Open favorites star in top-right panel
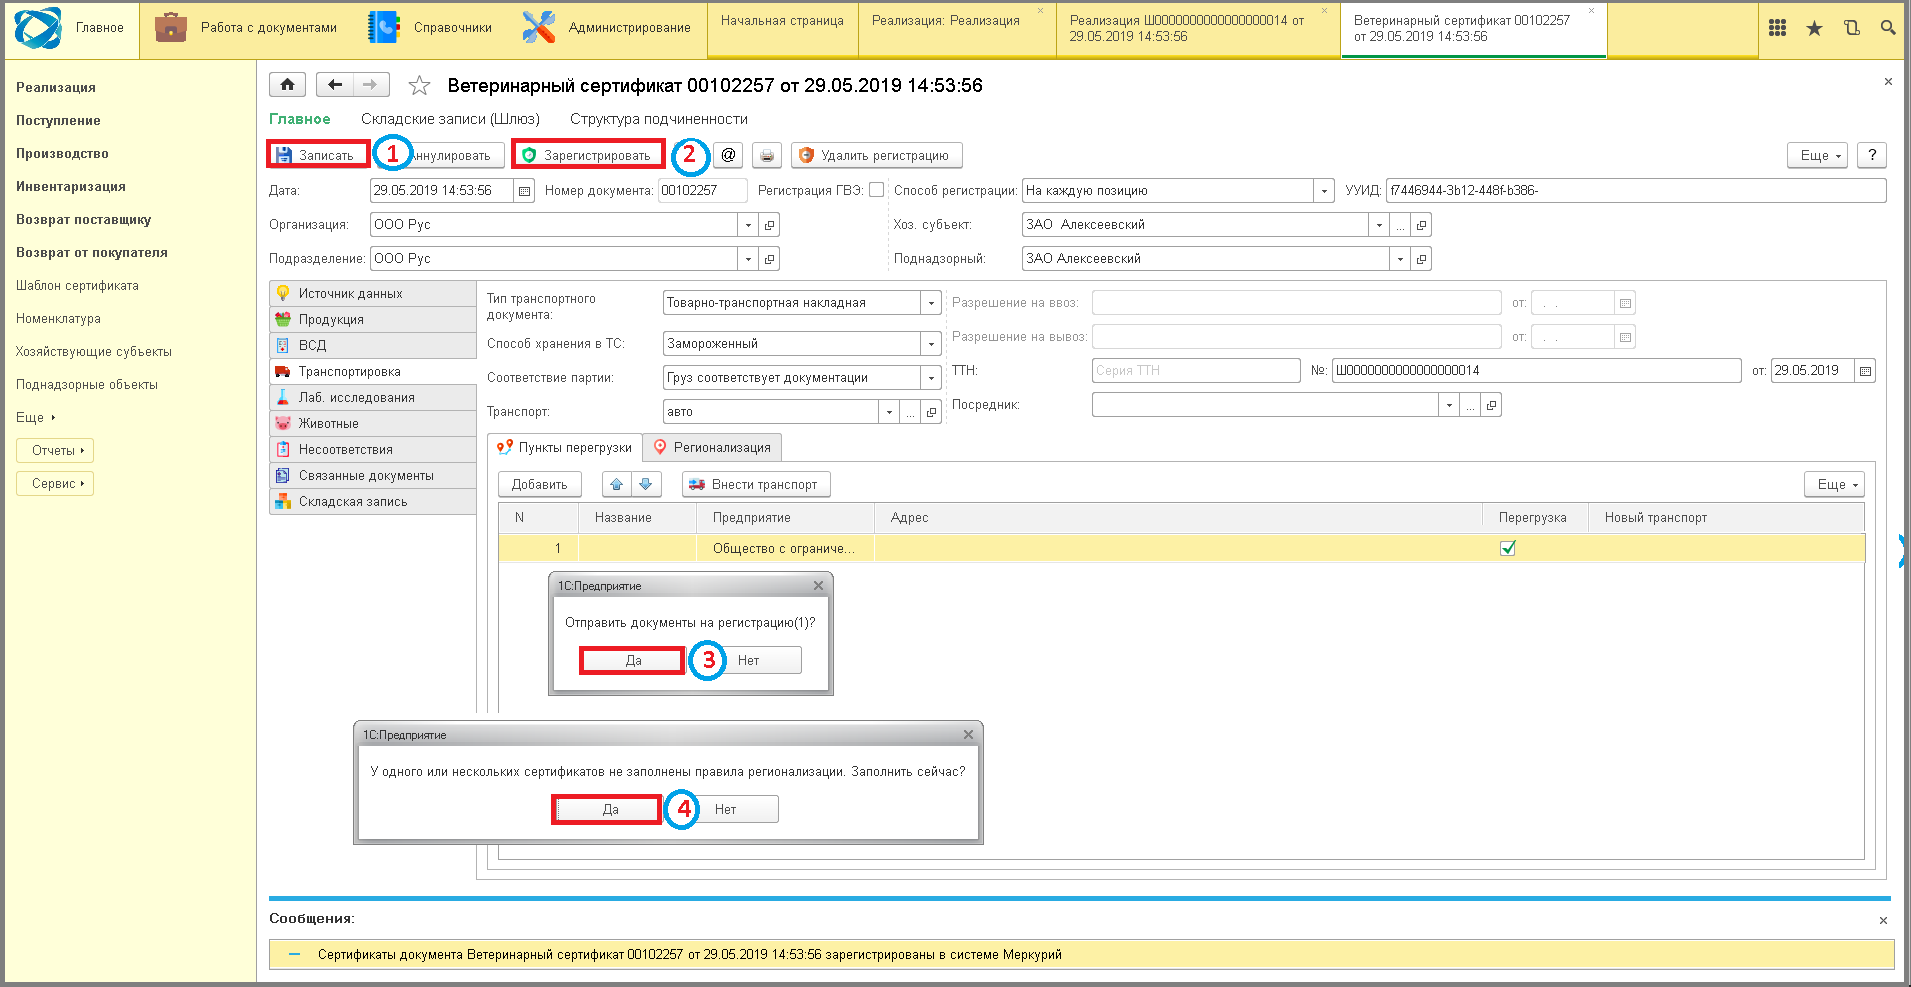 (x=1814, y=28)
